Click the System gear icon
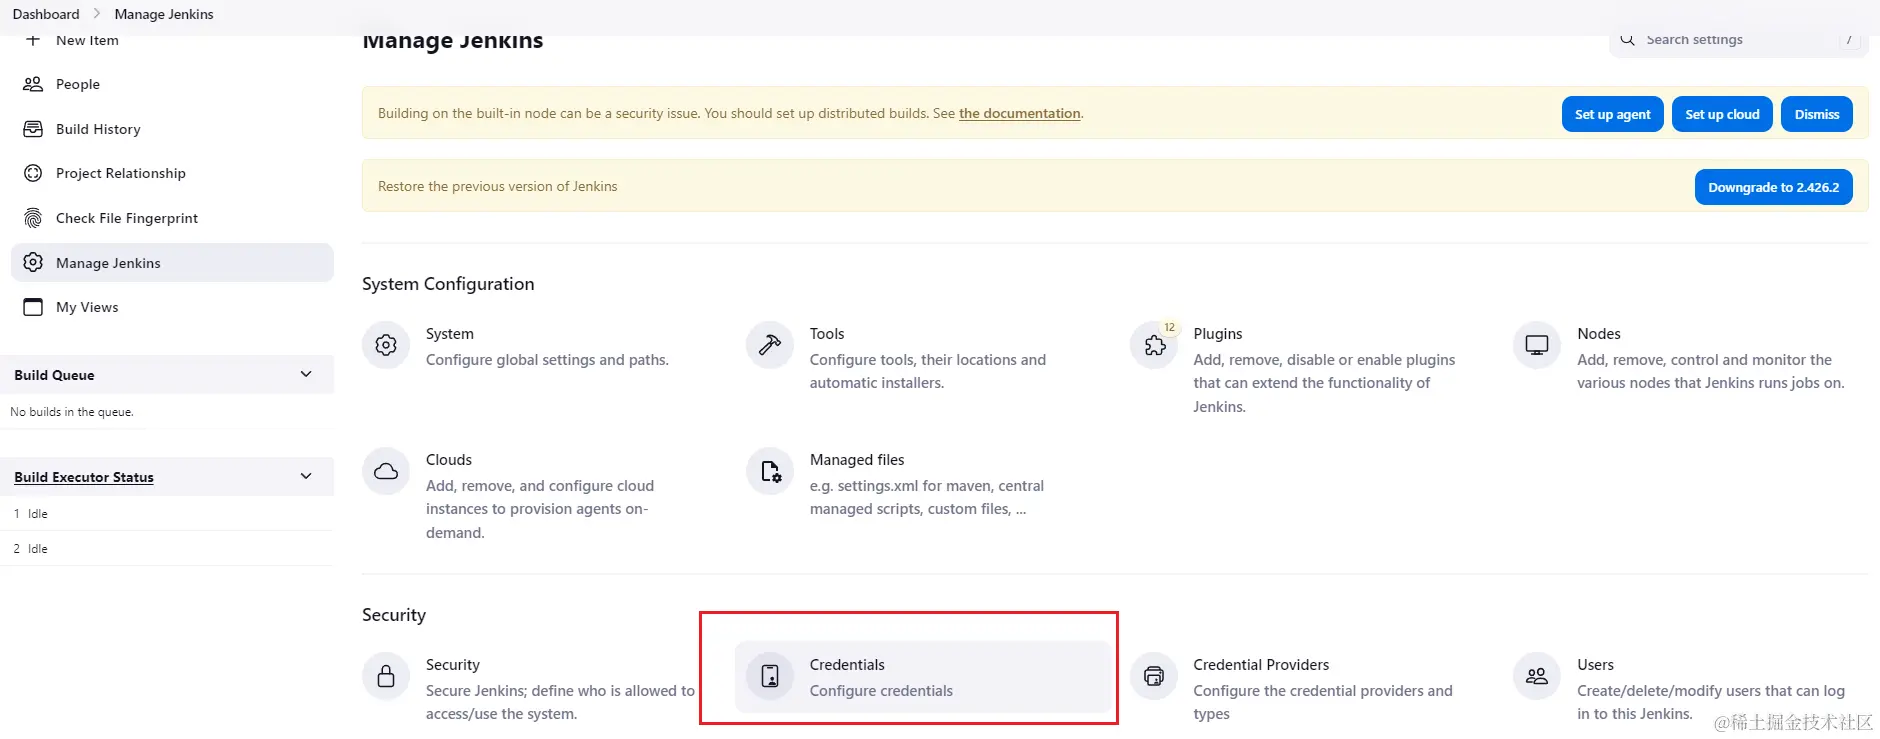 [x=386, y=346]
